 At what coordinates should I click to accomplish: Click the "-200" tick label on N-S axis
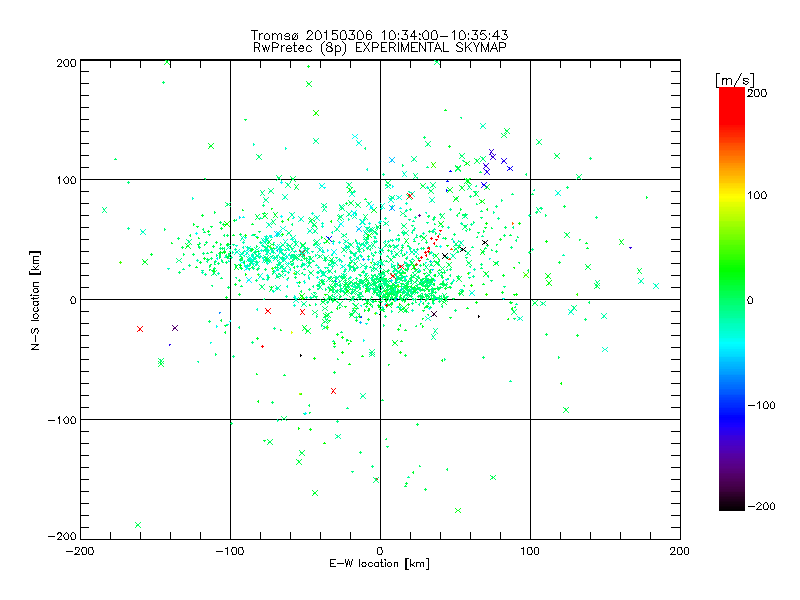(x=62, y=536)
